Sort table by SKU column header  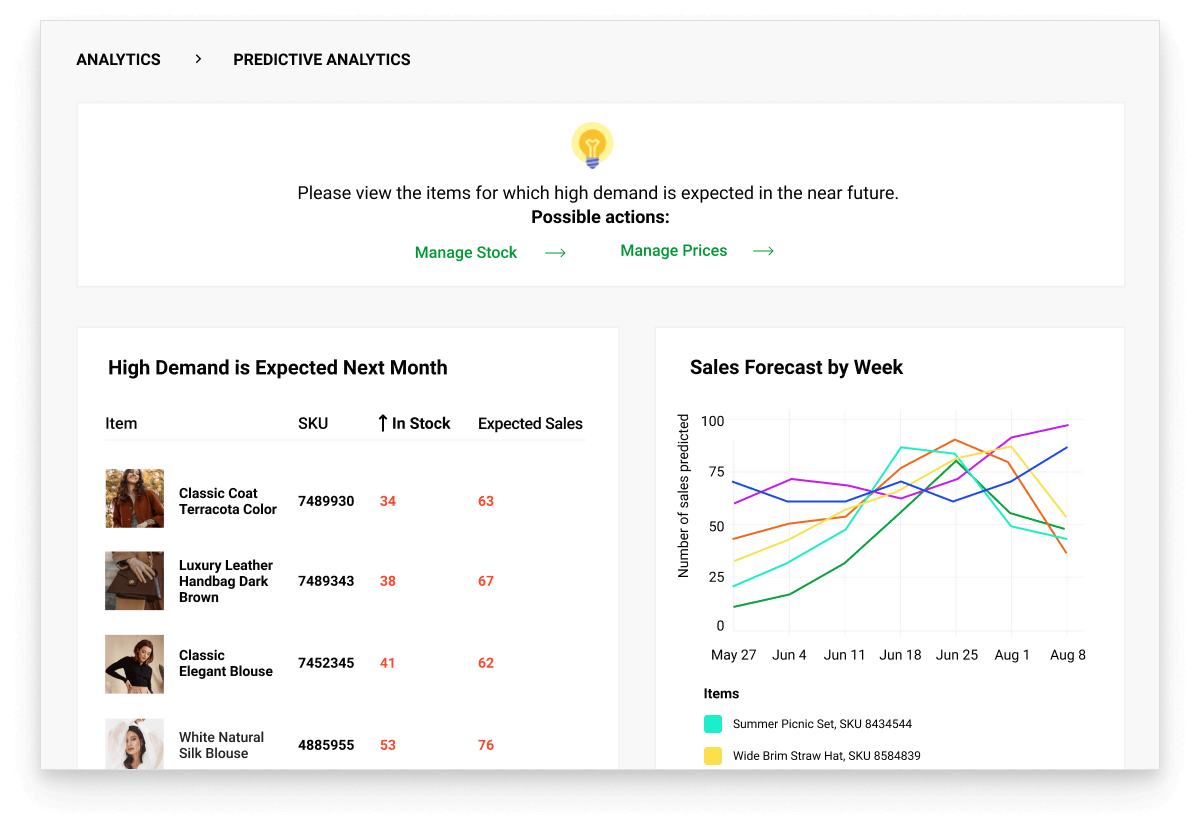click(313, 424)
